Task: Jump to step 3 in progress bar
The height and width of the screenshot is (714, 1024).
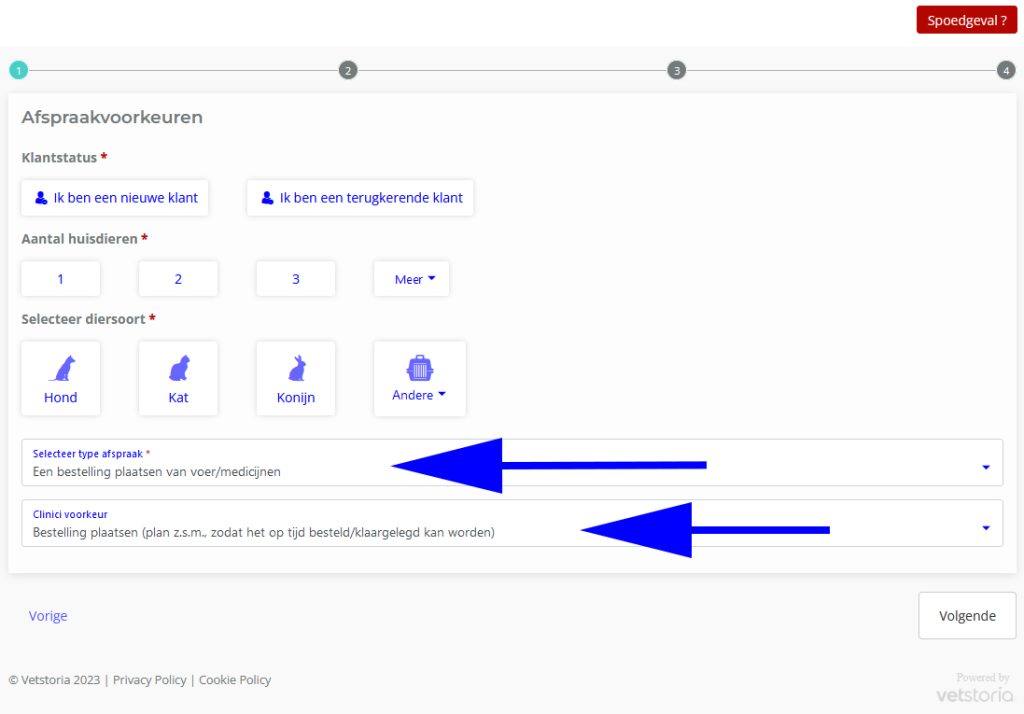Action: 677,70
